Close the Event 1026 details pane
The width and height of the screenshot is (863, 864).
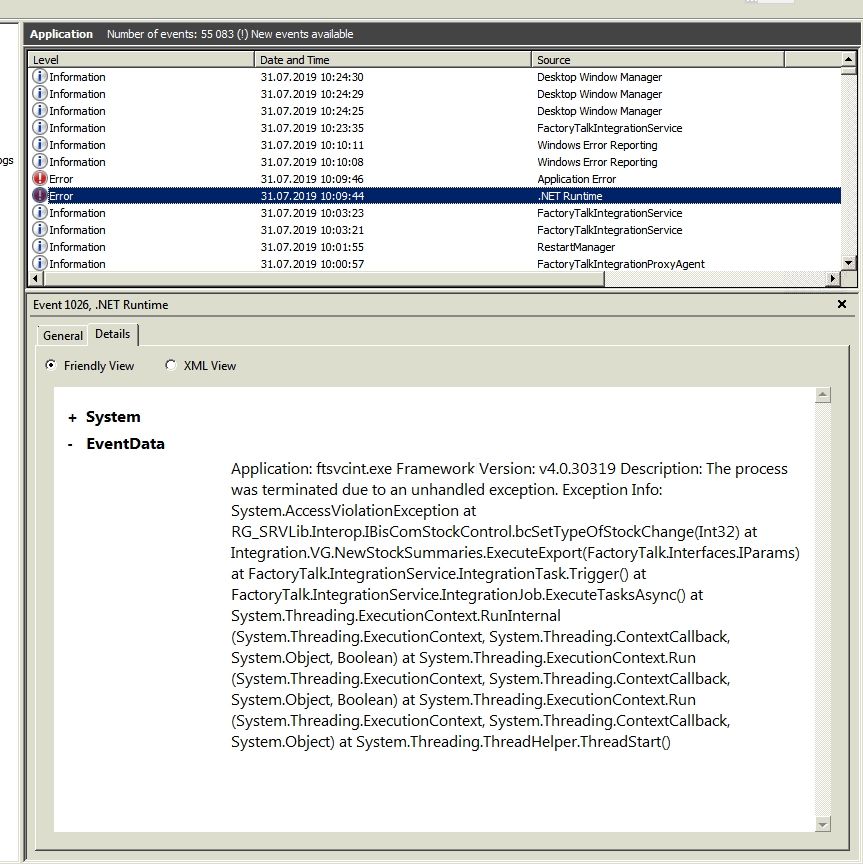click(x=842, y=304)
